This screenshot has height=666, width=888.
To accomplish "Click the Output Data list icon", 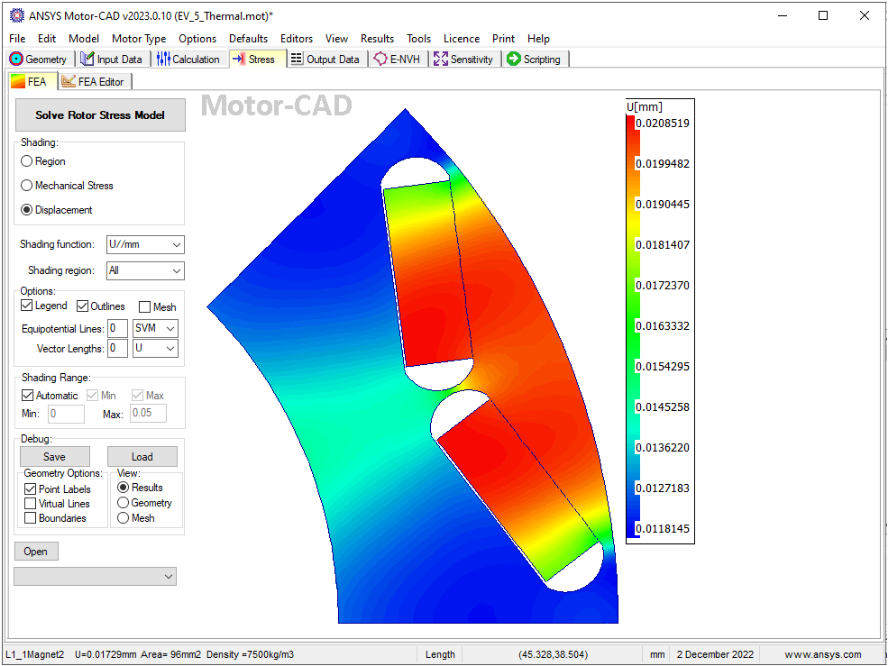I will (x=296, y=59).
